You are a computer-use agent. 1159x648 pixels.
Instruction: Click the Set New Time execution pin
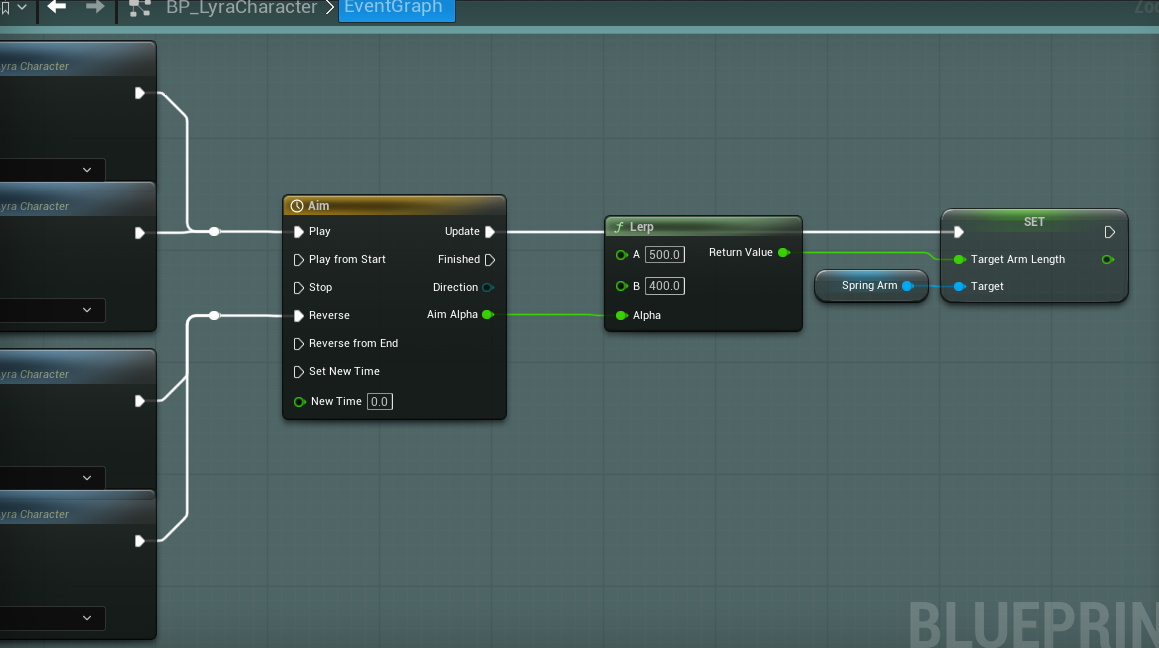click(299, 372)
